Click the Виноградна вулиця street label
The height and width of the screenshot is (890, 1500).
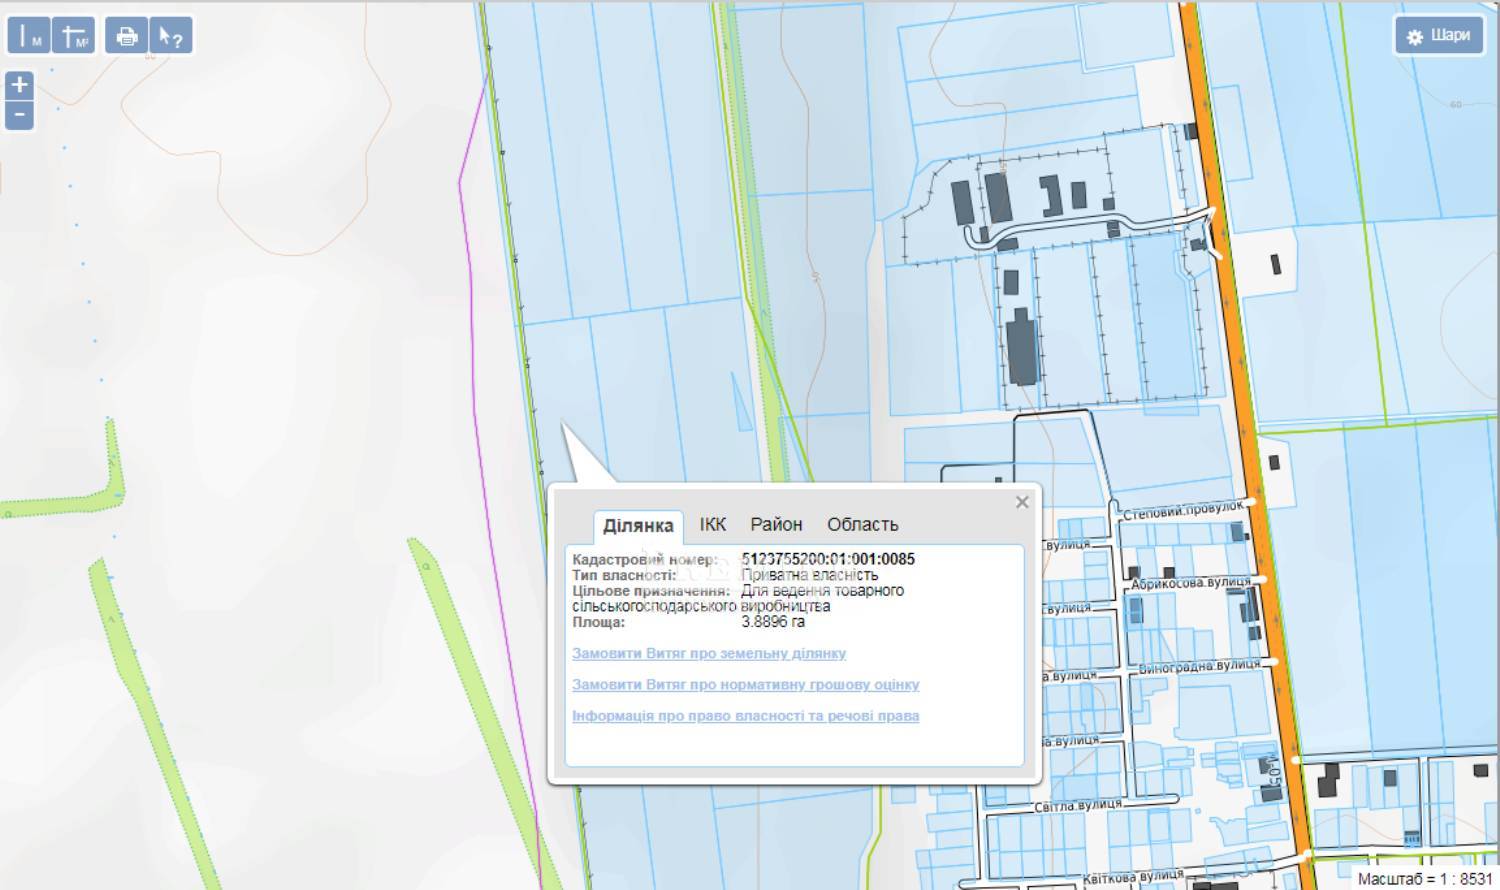[1198, 666]
